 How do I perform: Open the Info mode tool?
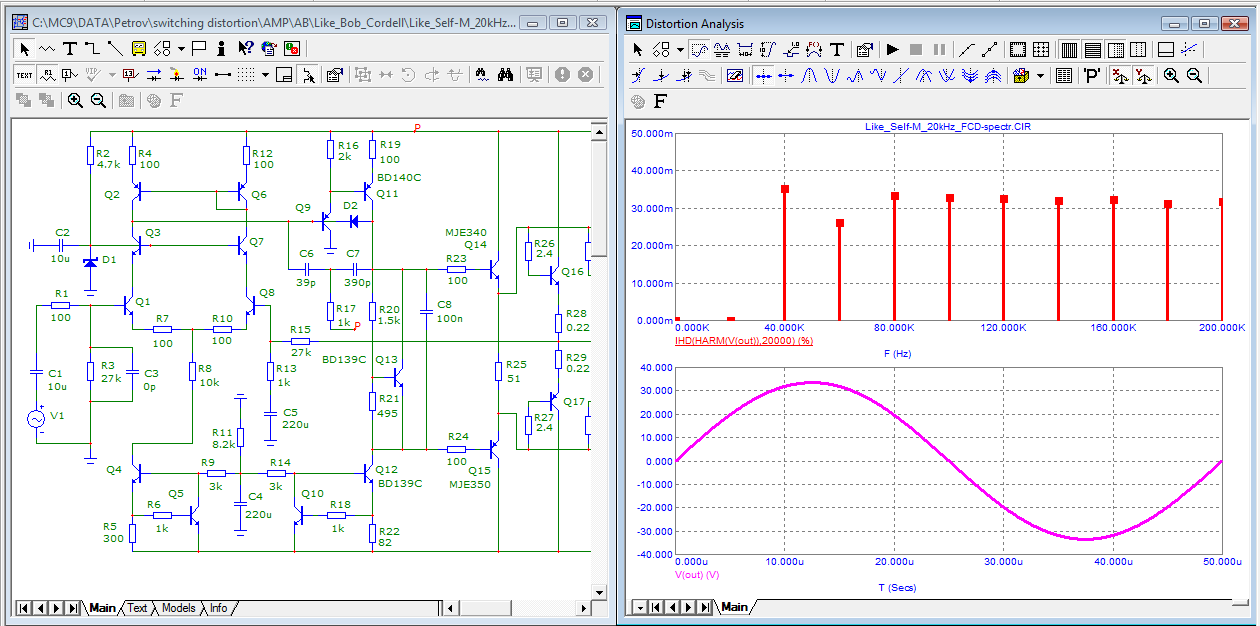221,48
